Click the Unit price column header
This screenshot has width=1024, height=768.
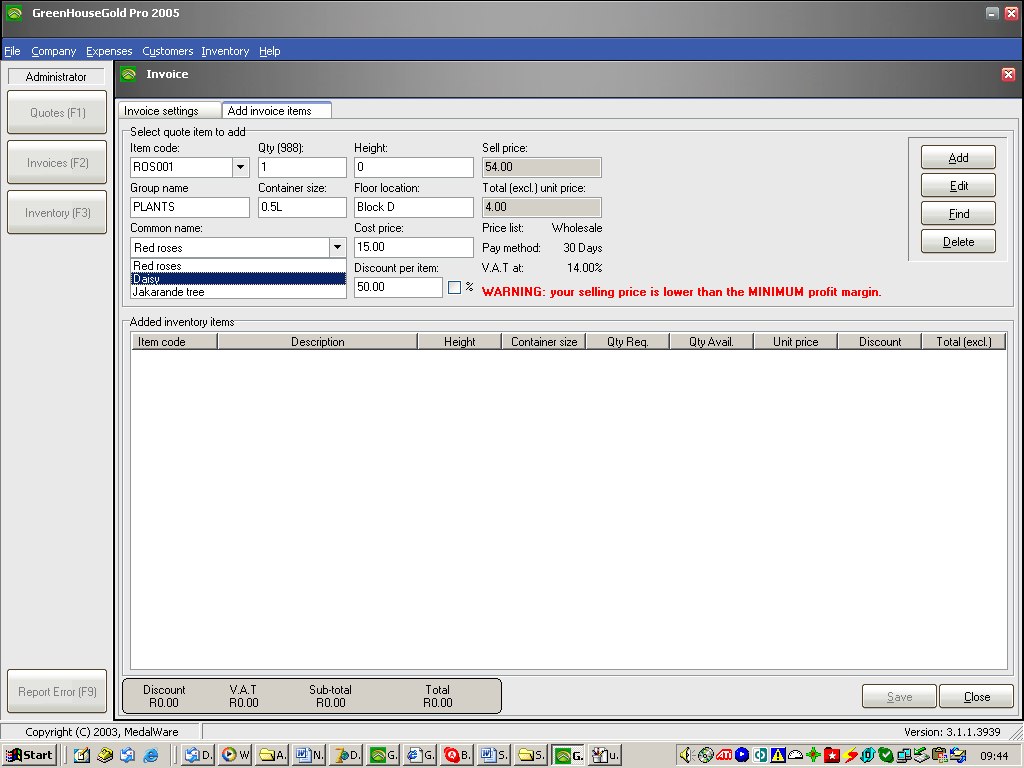[x=795, y=342]
